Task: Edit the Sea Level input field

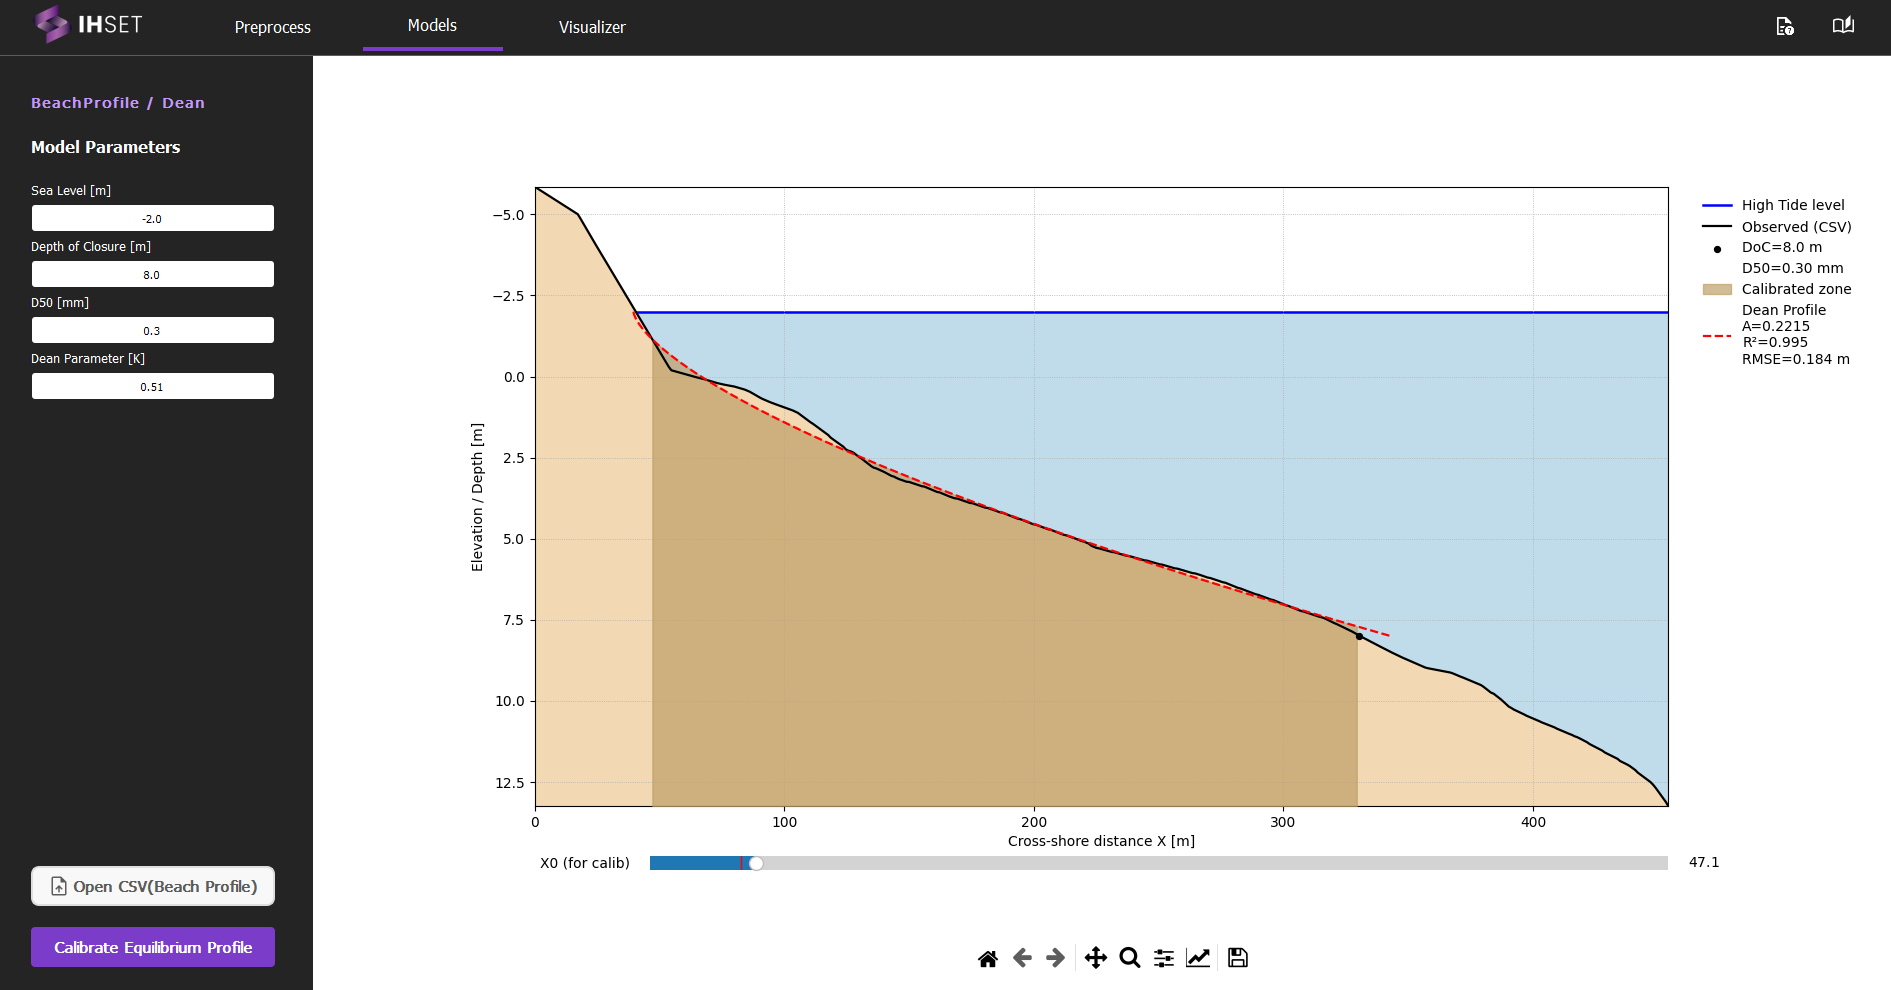Action: tap(152, 218)
